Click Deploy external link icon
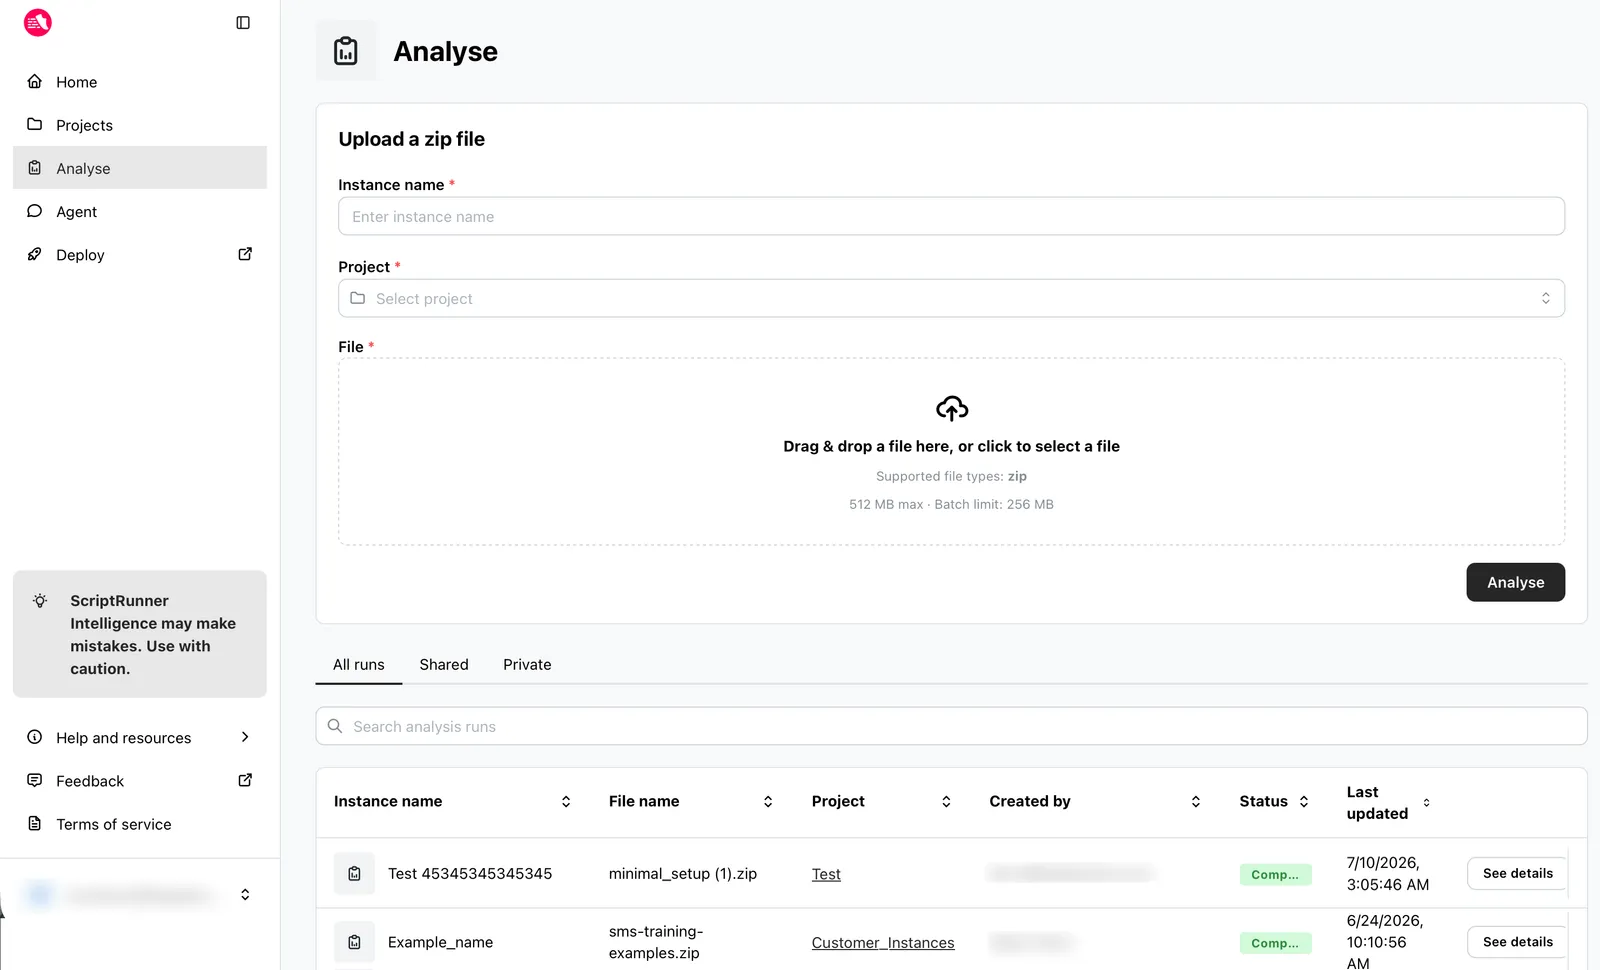Viewport: 1600px width, 970px height. [x=245, y=254]
